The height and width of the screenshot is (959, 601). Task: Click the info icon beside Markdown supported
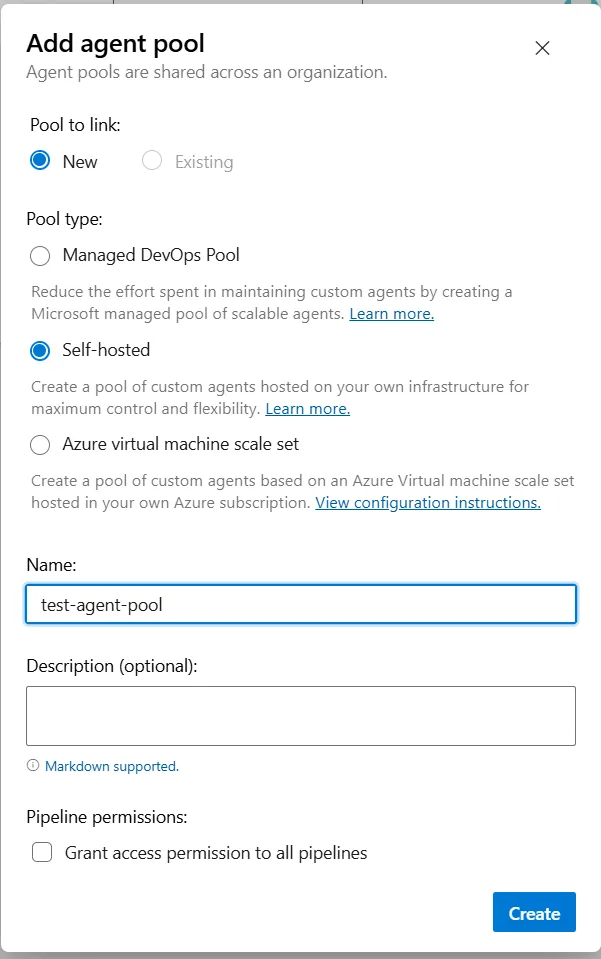point(33,766)
